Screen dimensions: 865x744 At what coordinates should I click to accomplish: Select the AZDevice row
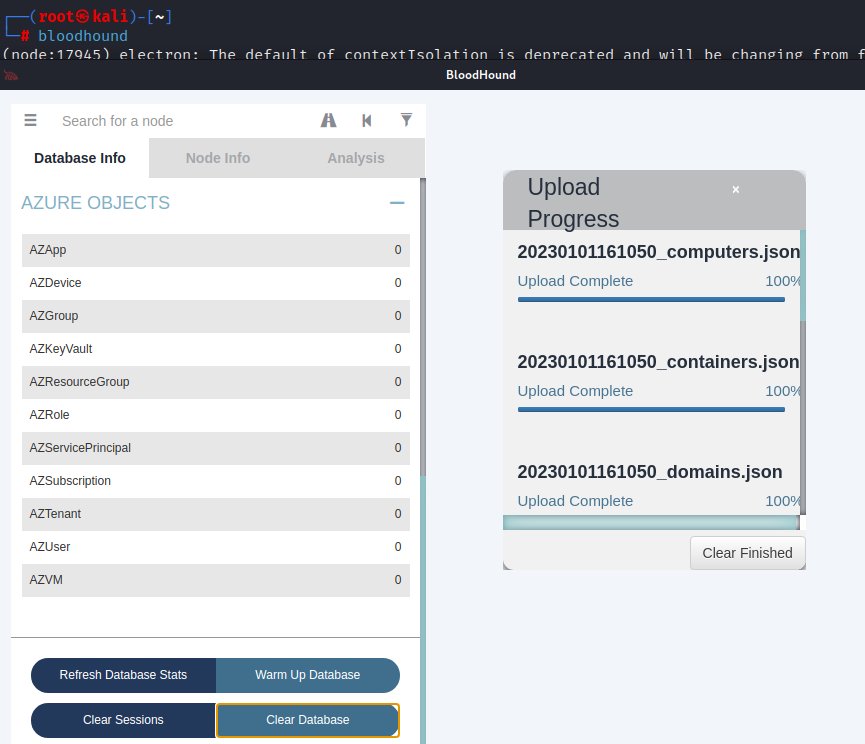click(216, 283)
